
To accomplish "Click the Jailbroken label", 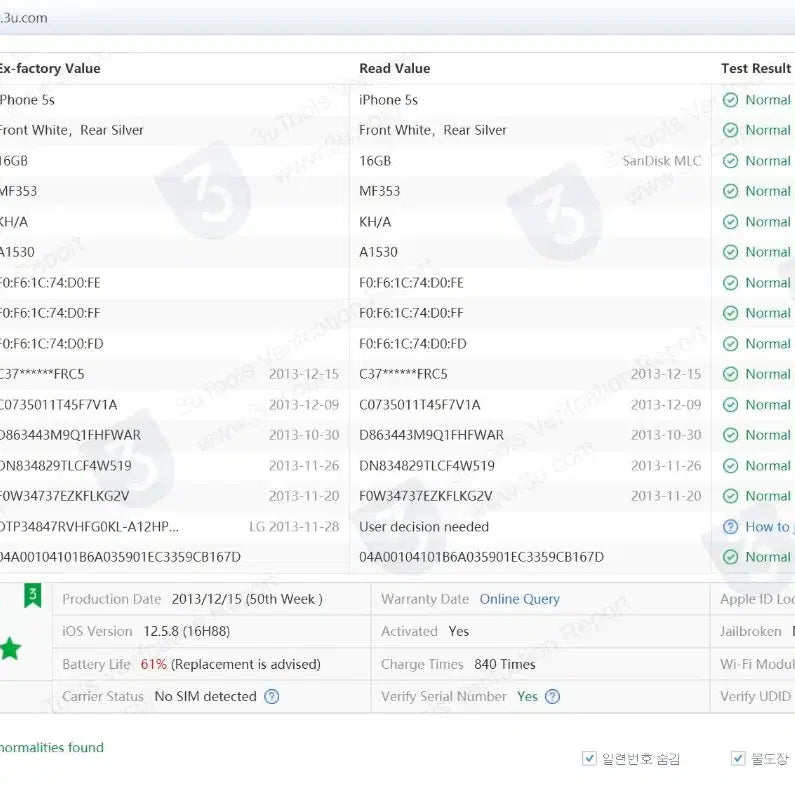I will pyautogui.click(x=750, y=631).
